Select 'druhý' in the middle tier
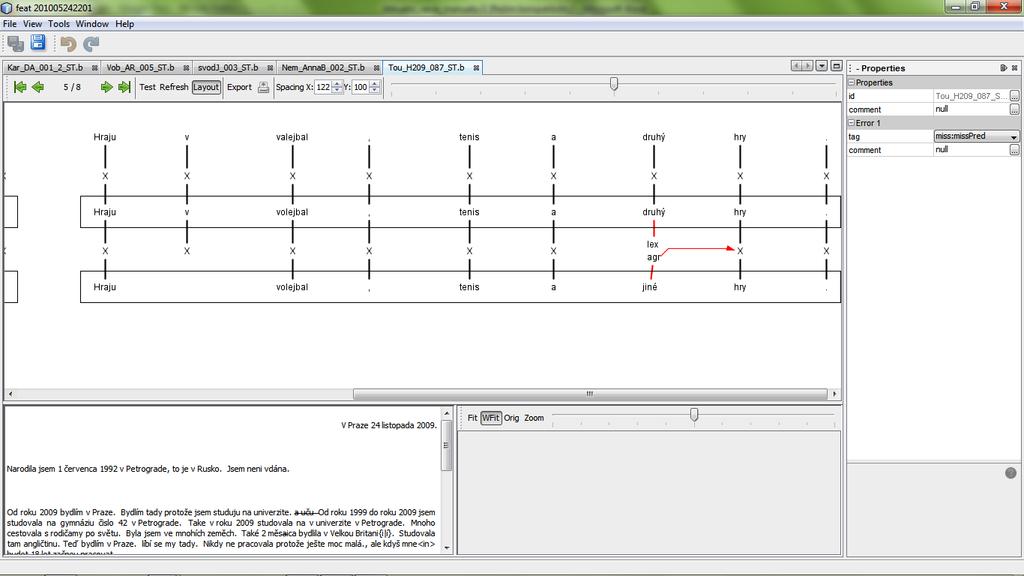 click(654, 212)
